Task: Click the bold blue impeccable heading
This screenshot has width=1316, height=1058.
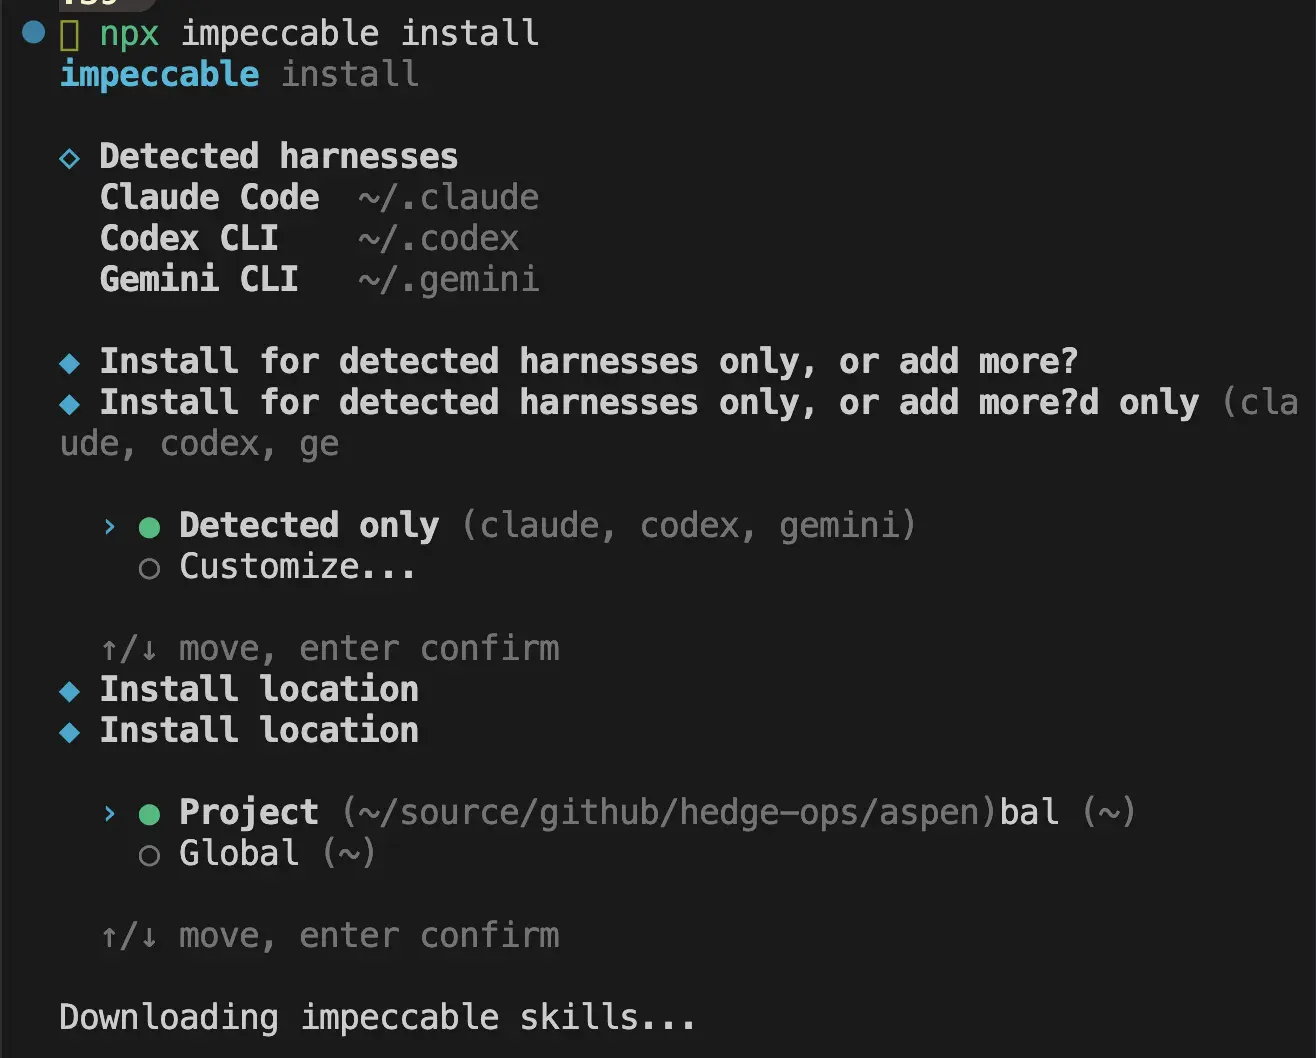Action: (160, 74)
